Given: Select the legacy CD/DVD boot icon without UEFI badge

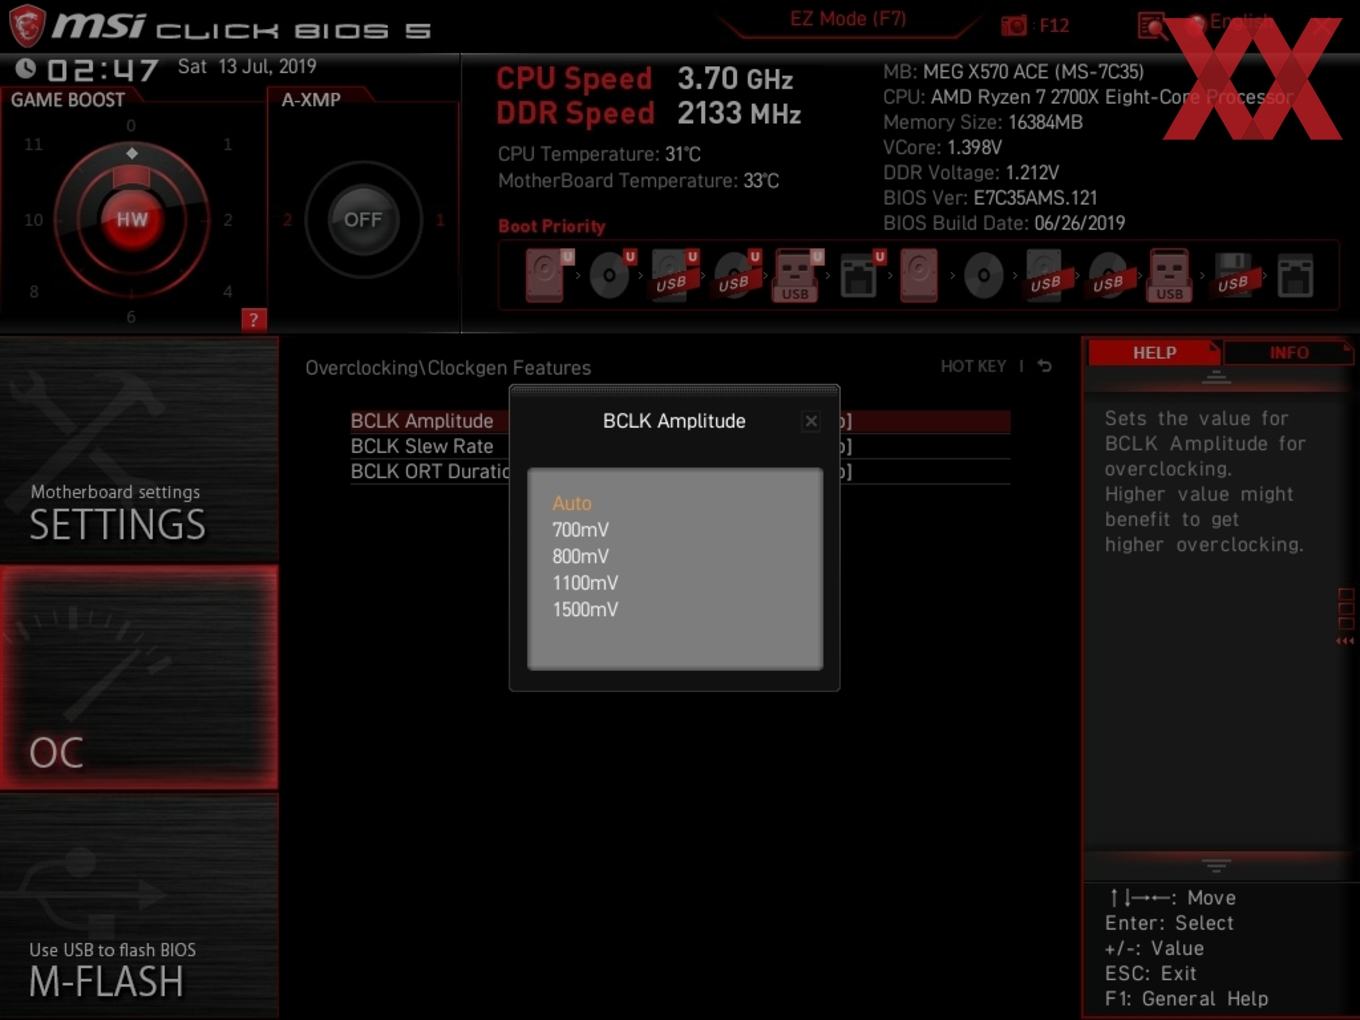Looking at the screenshot, I should tap(983, 275).
